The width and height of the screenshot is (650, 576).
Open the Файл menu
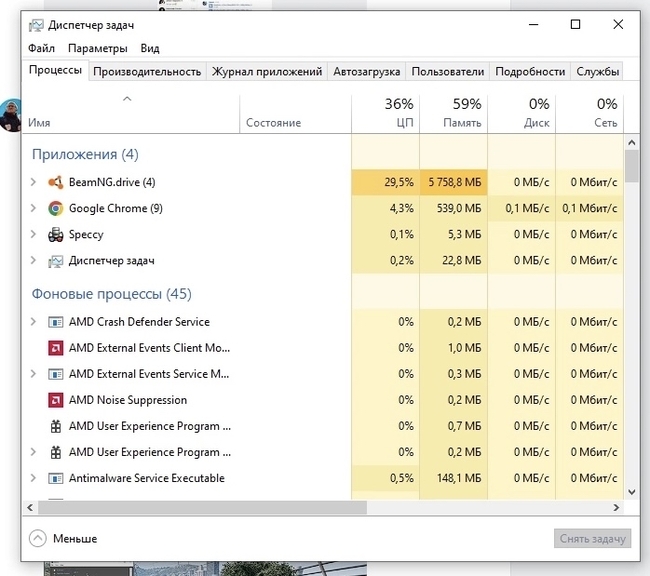tap(41, 48)
